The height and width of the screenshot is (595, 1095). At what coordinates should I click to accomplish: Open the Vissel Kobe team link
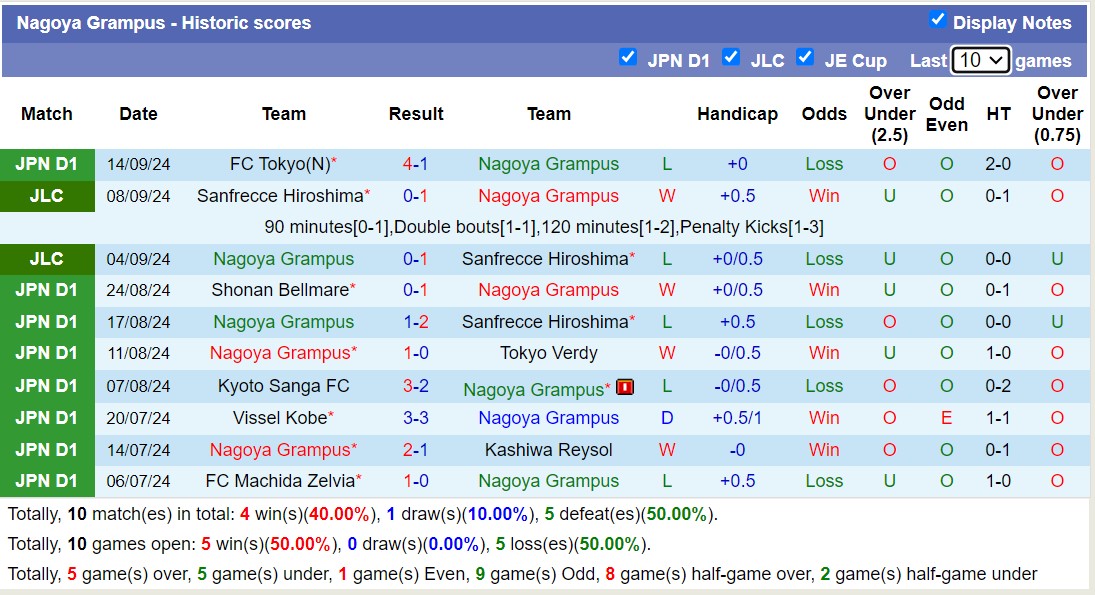[280, 418]
